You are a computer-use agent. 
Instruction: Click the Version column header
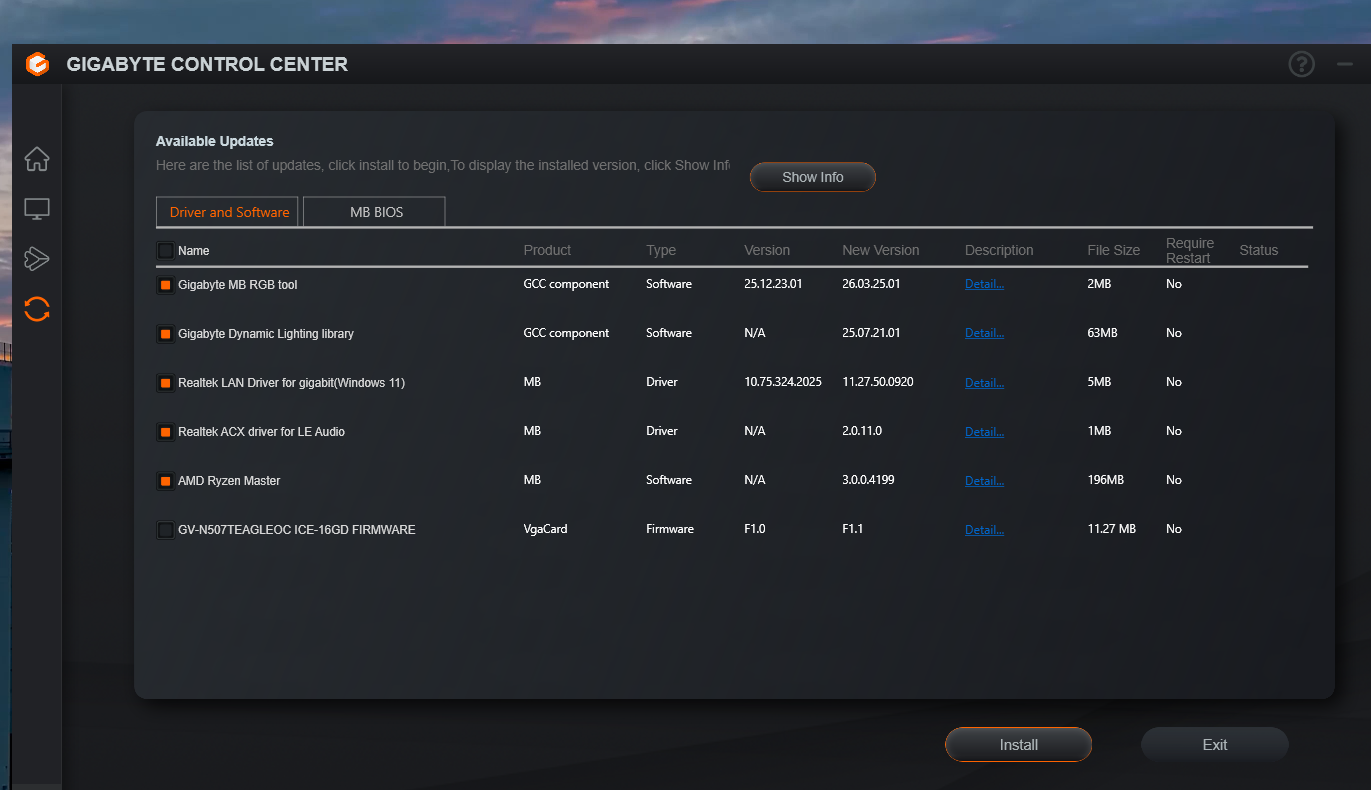pyautogui.click(x=767, y=250)
